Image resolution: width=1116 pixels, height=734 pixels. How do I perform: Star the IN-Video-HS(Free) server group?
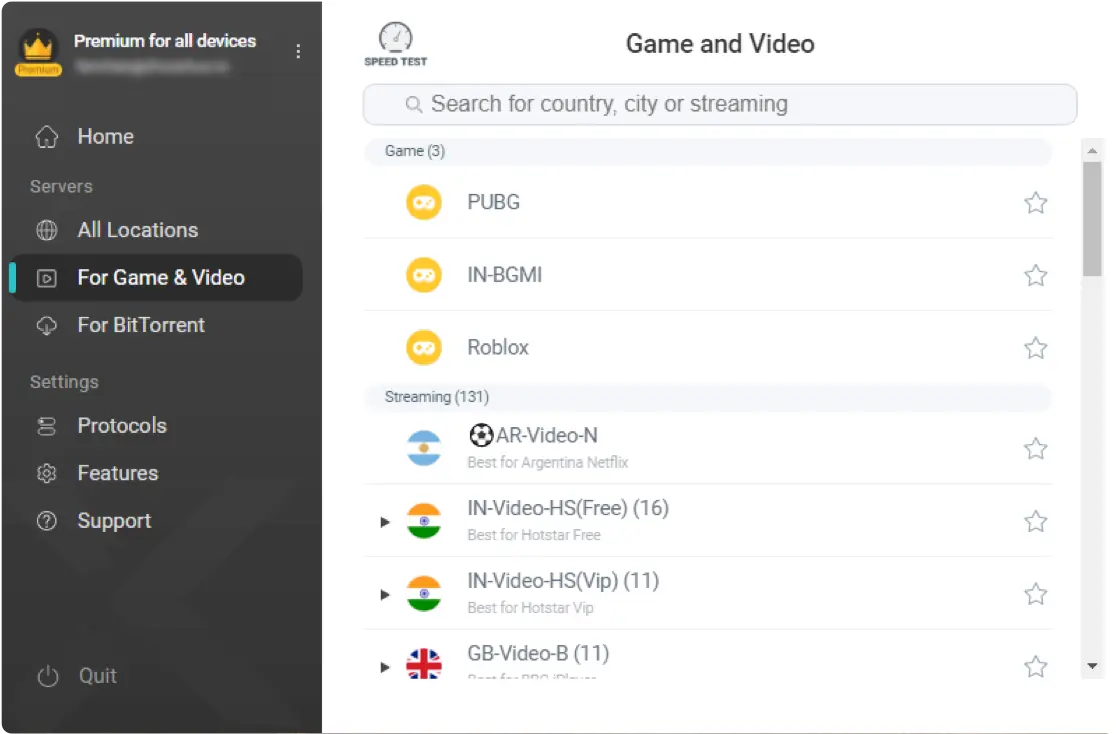click(x=1036, y=522)
